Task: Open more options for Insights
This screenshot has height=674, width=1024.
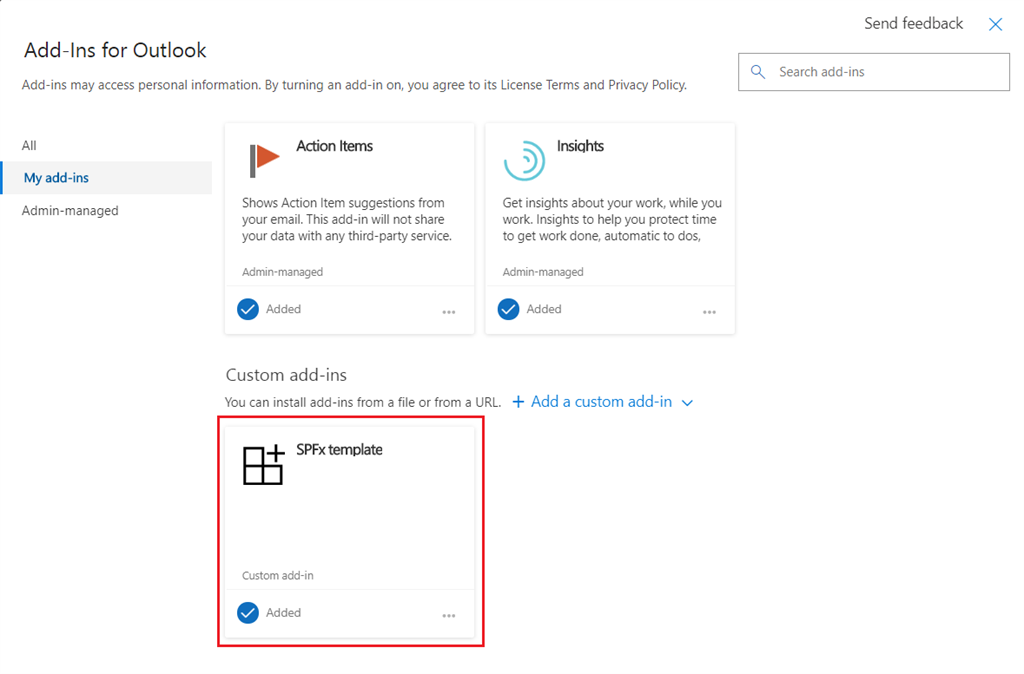Action: 710,310
